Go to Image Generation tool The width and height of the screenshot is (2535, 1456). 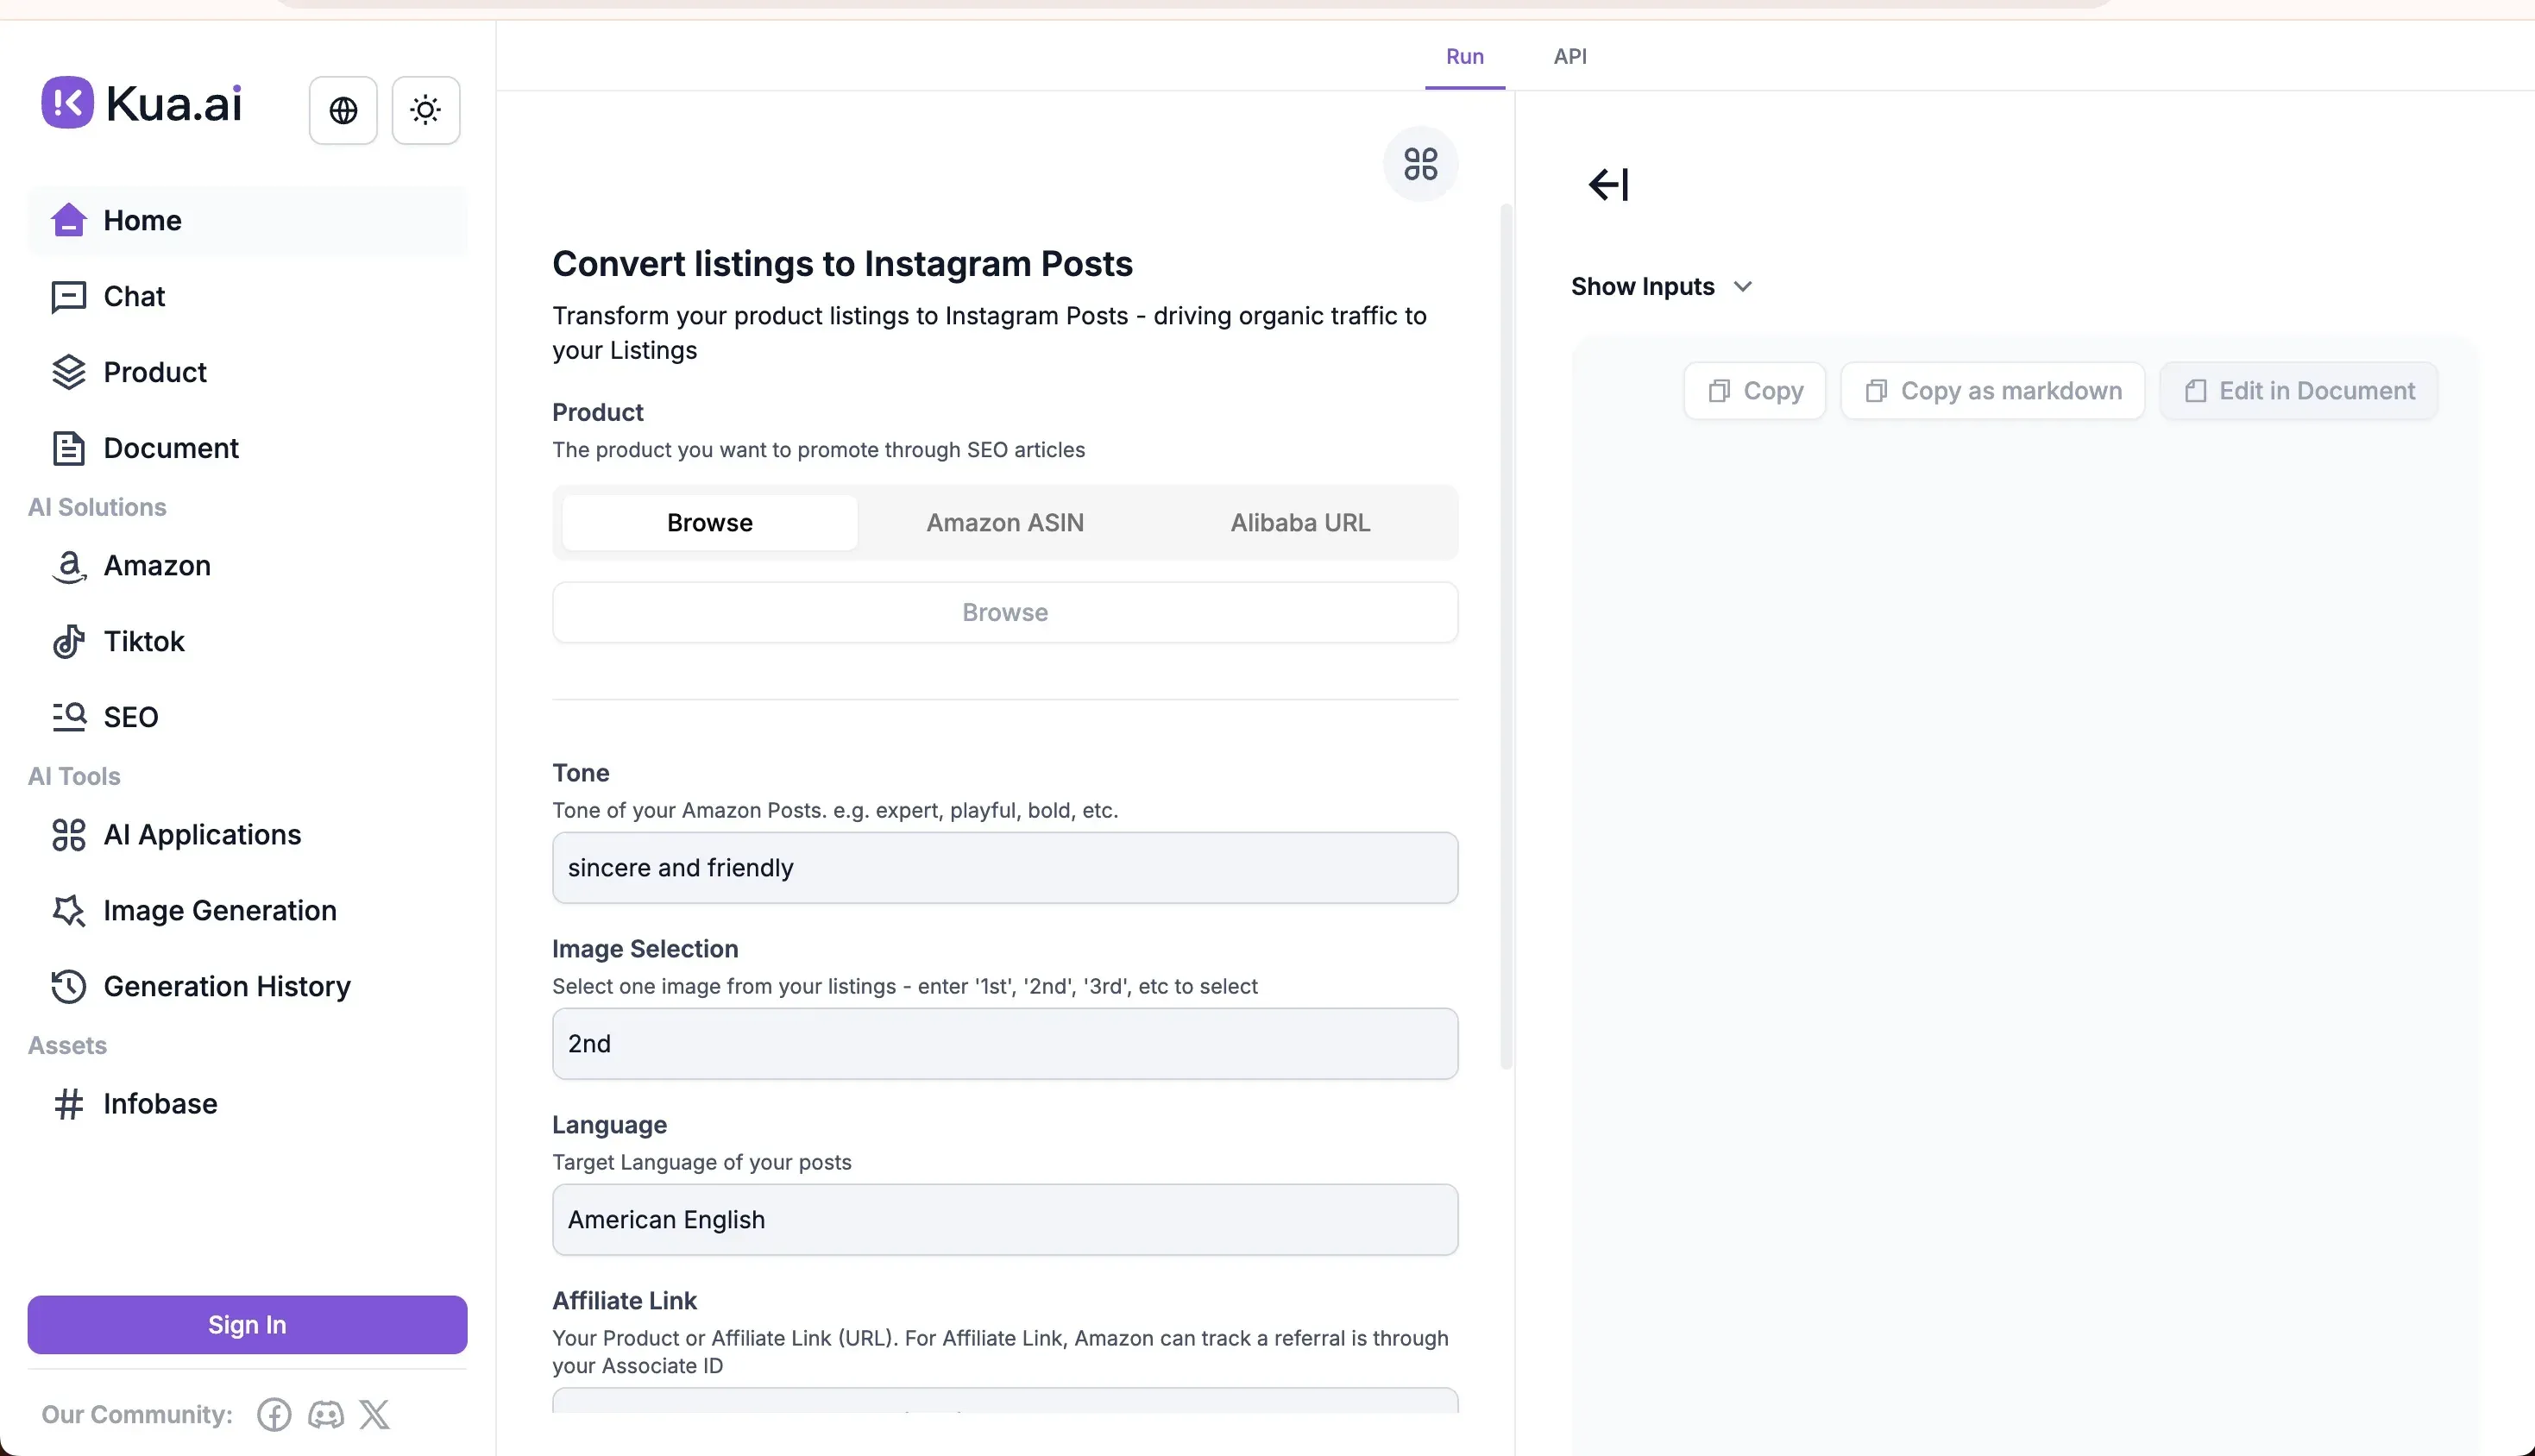pos(220,910)
